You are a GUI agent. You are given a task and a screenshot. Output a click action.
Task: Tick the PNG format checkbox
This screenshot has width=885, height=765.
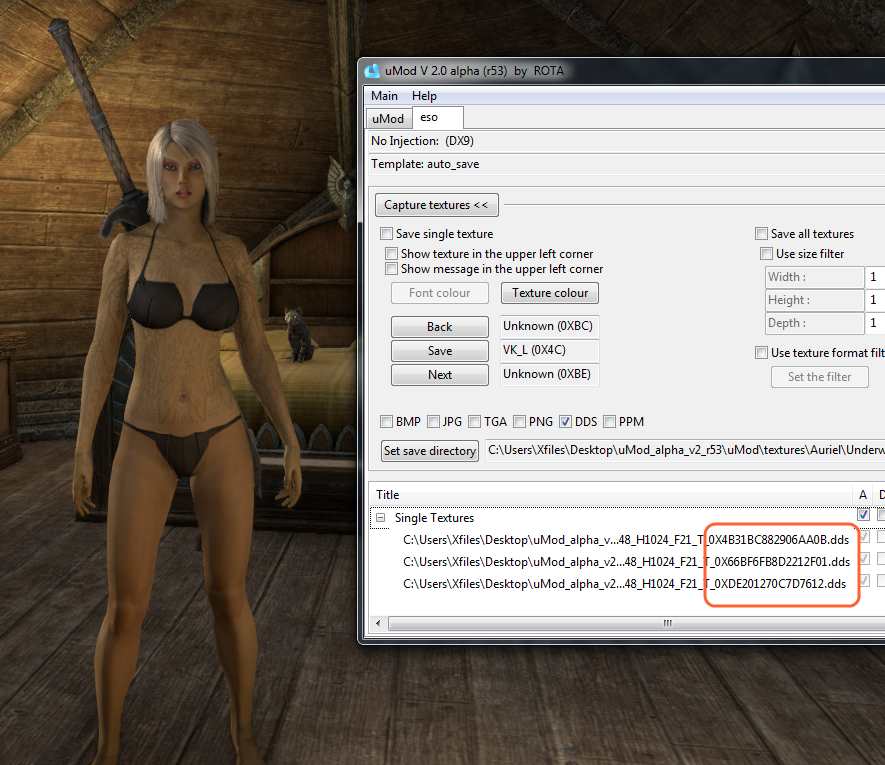click(520, 422)
